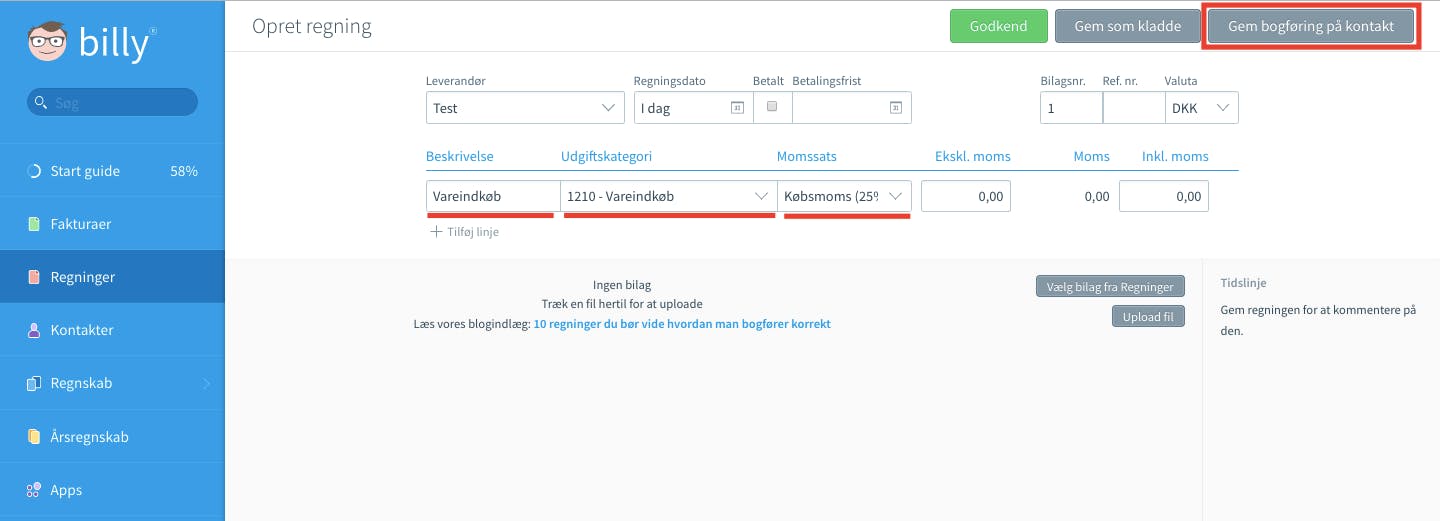This screenshot has width=1440, height=521.
Task: Click Gem bogføring på kontakt button
Action: point(1310,26)
